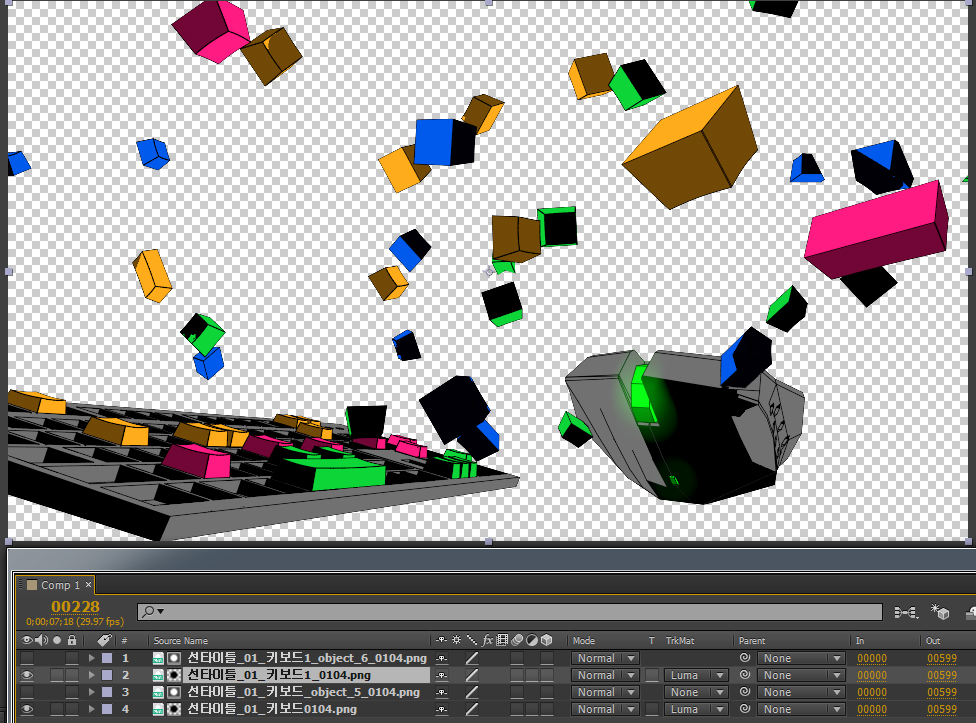Expand layer 4 properties with the triangle
The height and width of the screenshot is (723, 976).
[x=92, y=709]
